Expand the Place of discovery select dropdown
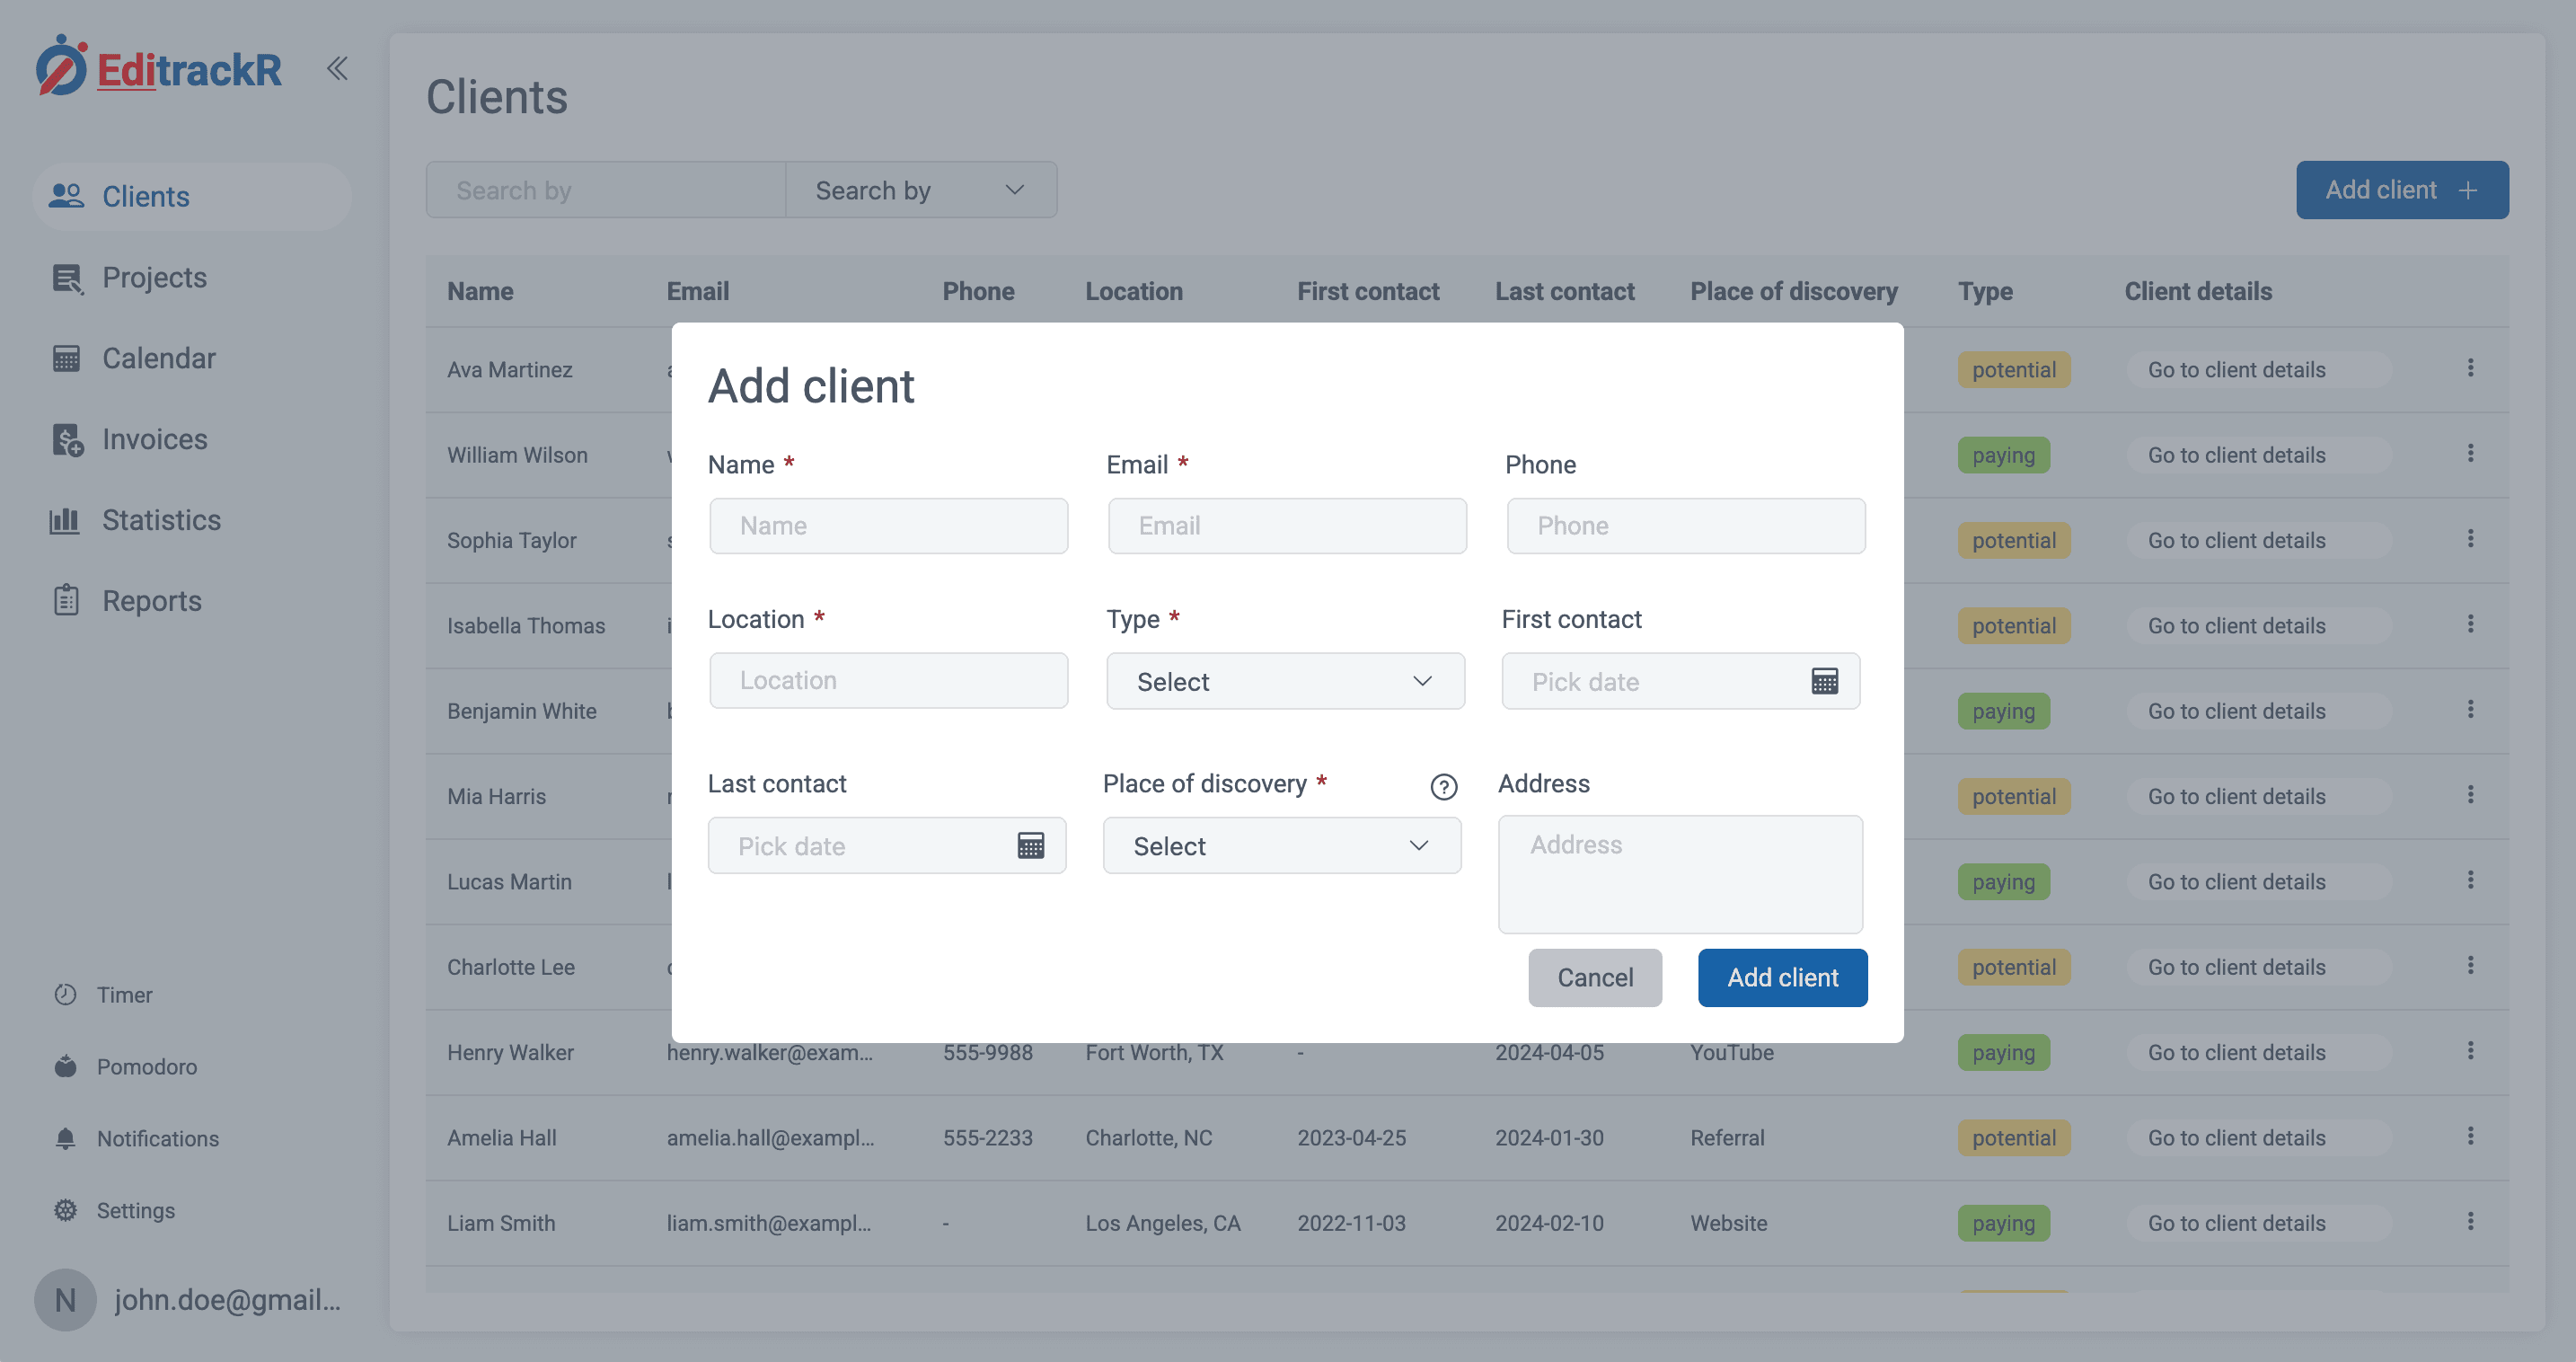The width and height of the screenshot is (2576, 1362). [x=1281, y=845]
